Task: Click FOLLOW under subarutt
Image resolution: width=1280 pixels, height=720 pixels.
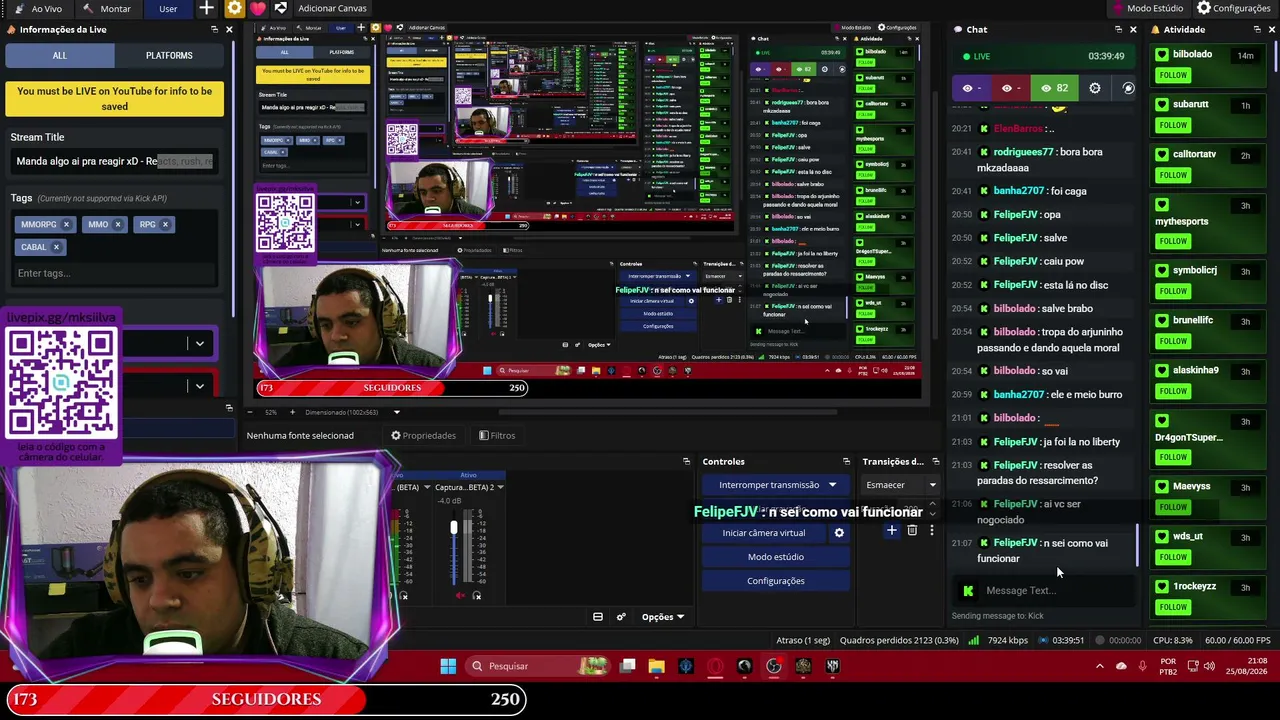Action: (1173, 125)
